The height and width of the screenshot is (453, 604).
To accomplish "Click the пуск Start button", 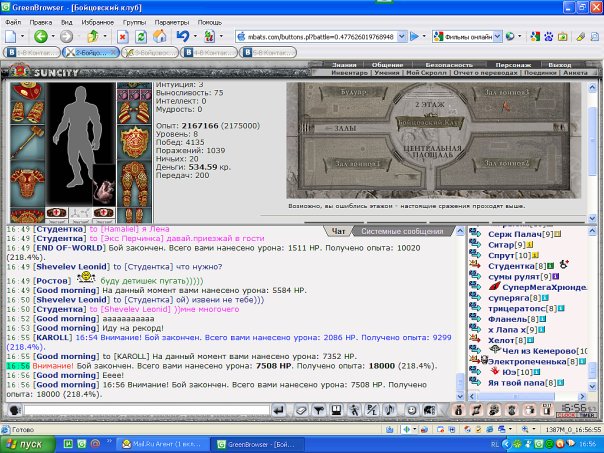I will 27,444.
